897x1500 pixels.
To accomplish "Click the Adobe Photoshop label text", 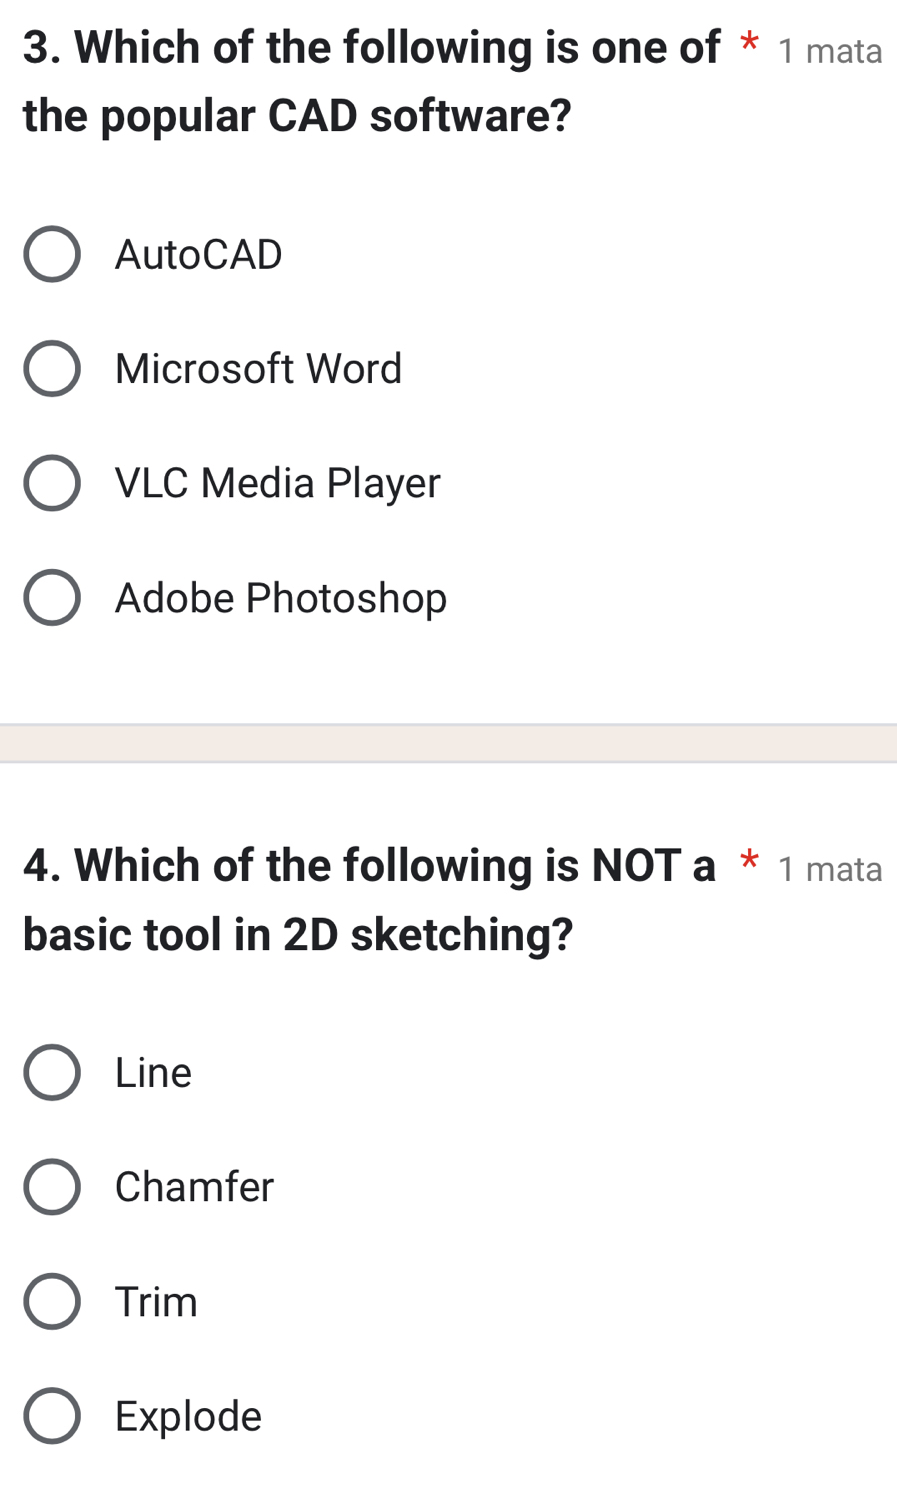I will coord(281,598).
